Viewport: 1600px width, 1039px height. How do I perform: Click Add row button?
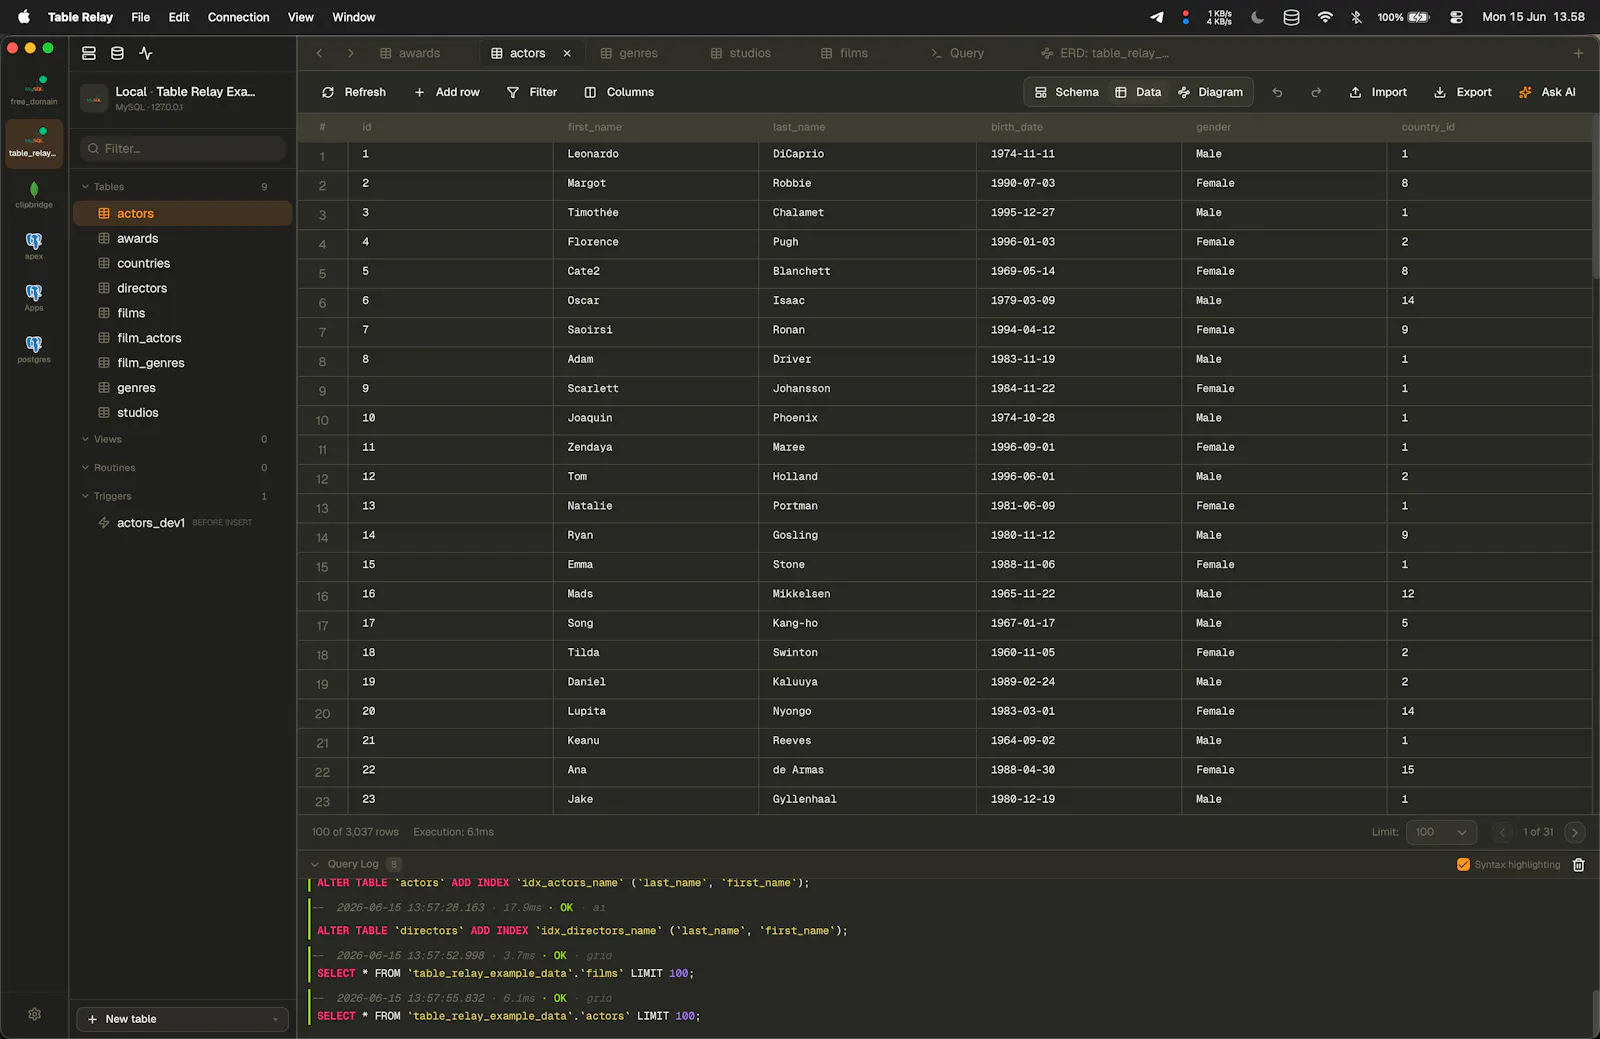click(x=447, y=92)
